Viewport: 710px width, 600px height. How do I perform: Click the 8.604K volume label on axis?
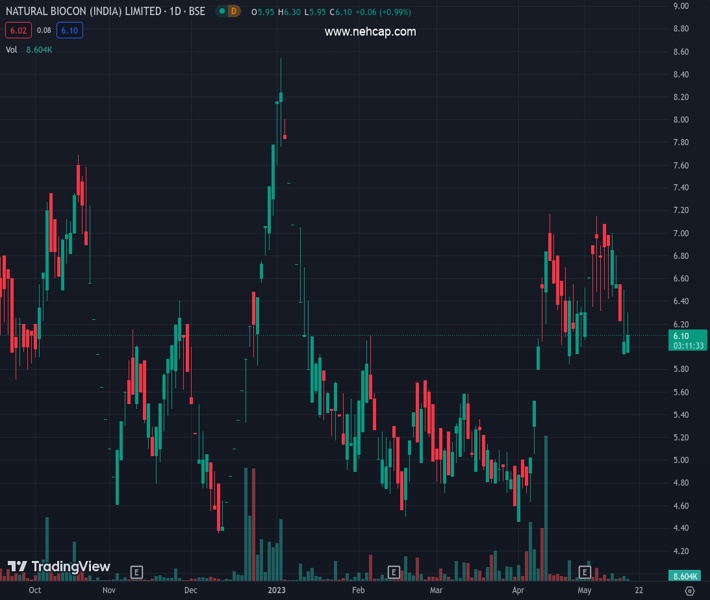tap(684, 577)
